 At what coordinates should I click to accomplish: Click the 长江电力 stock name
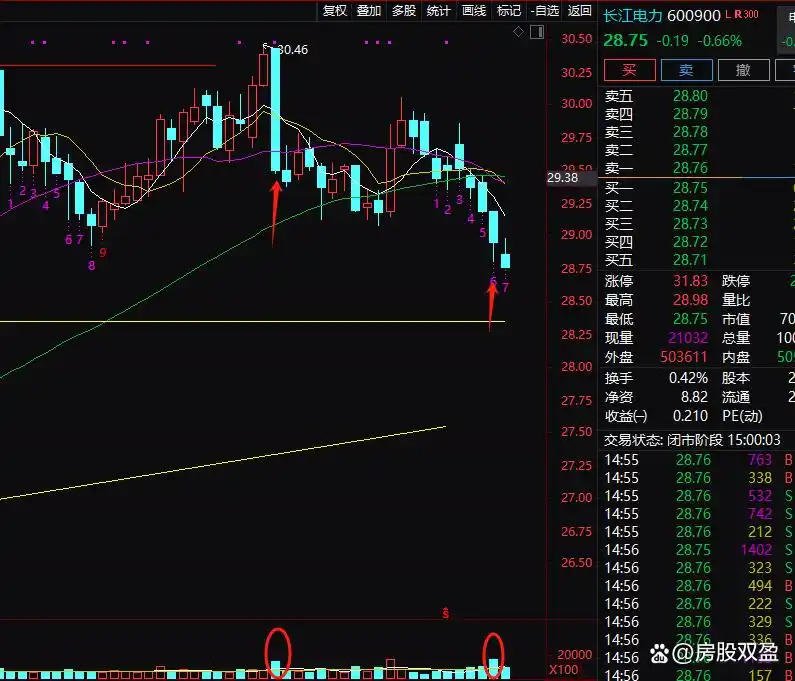(x=632, y=15)
